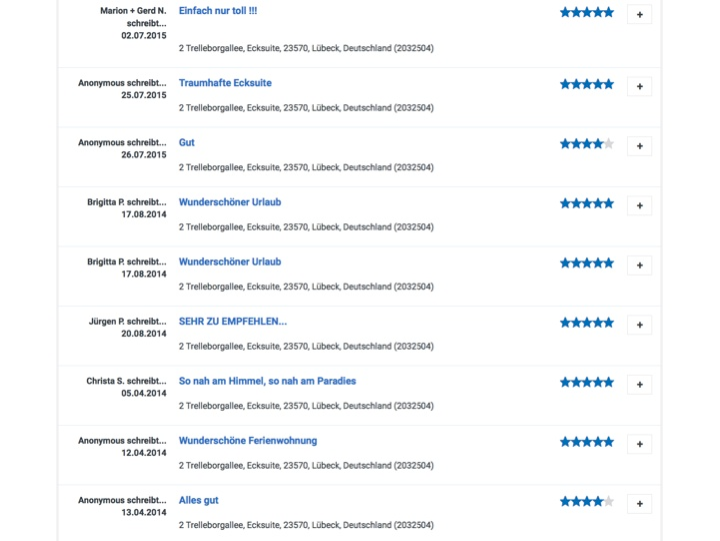Open 'So nah am Himmel, so nah am Paradies'

[x=267, y=381]
